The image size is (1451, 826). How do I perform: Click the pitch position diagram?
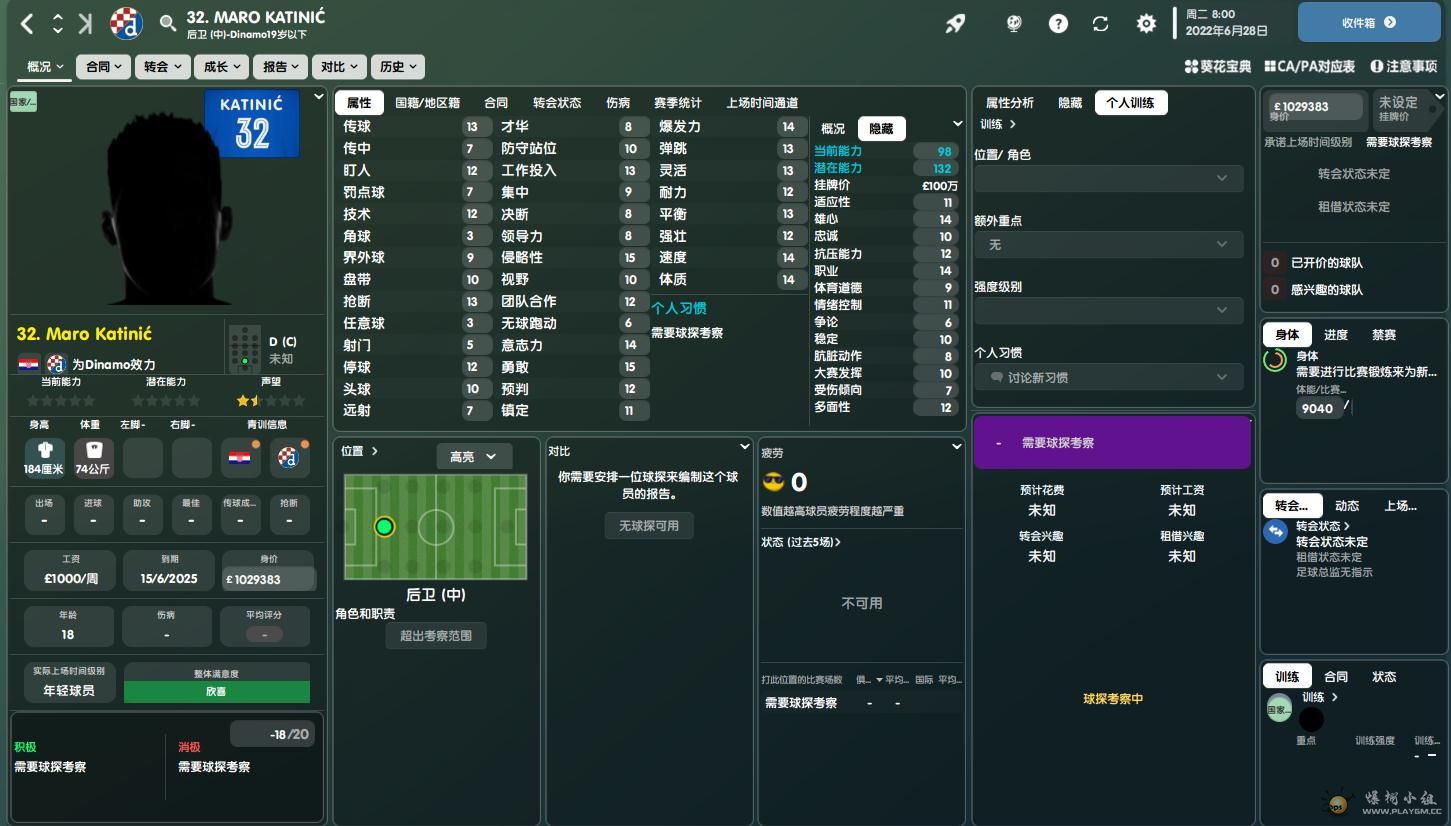pos(435,527)
